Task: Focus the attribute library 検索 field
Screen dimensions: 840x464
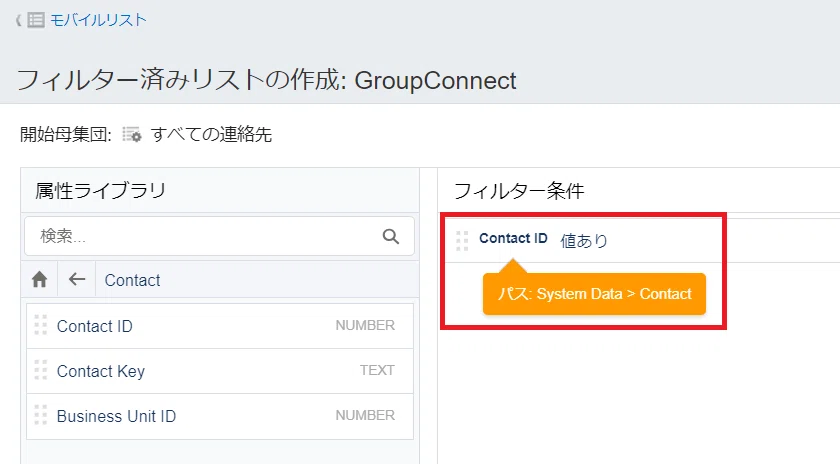Action: (x=219, y=236)
